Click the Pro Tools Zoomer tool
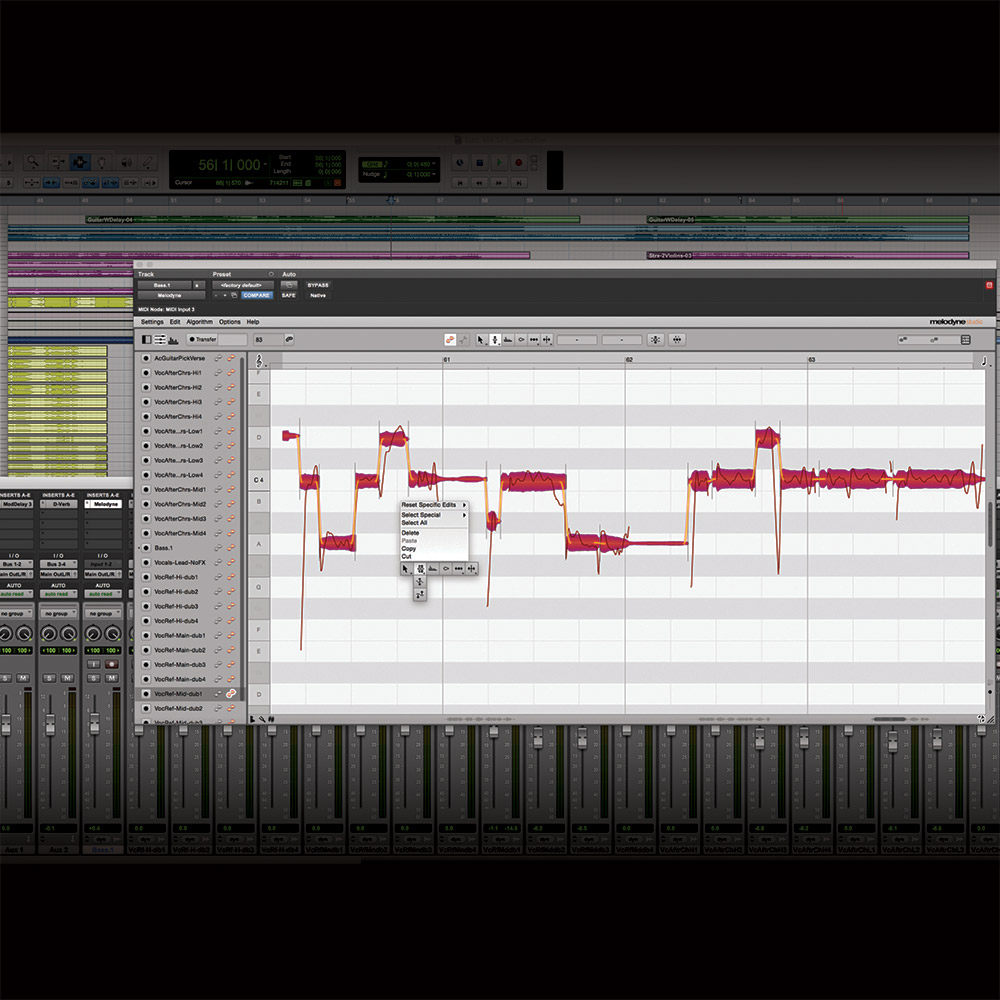 (x=32, y=162)
